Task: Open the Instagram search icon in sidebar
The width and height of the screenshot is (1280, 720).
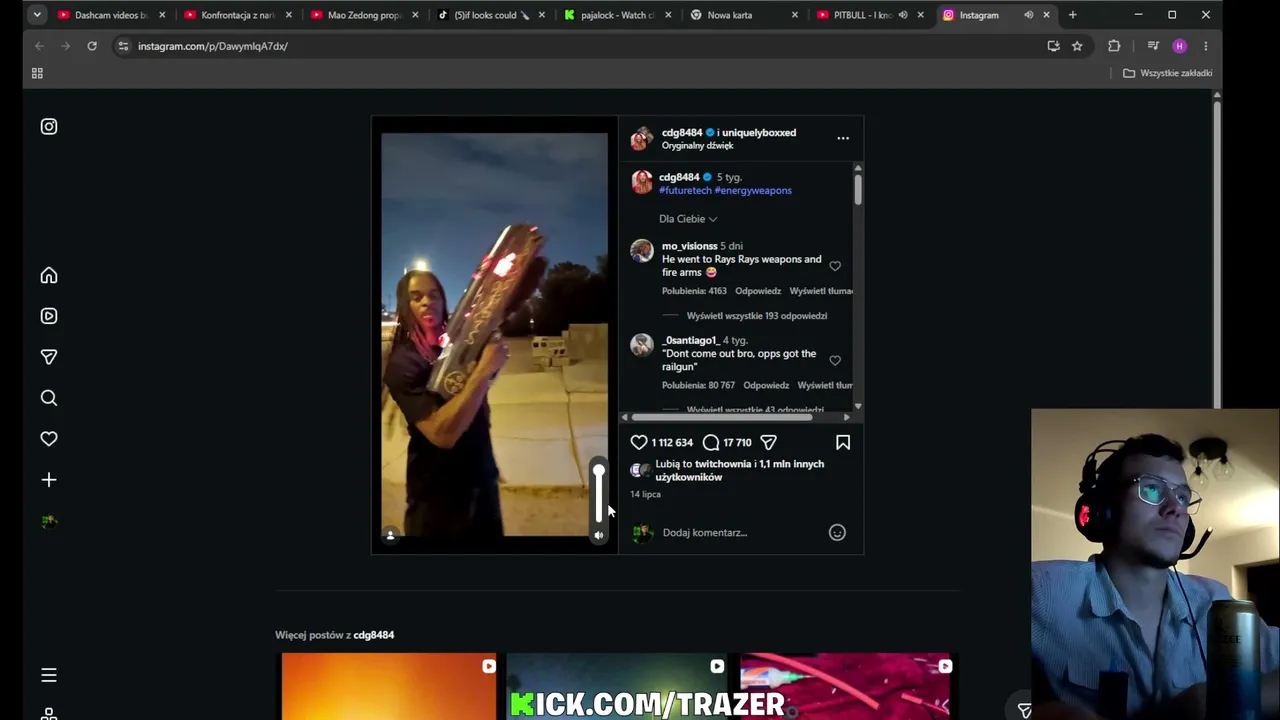Action: [49, 398]
